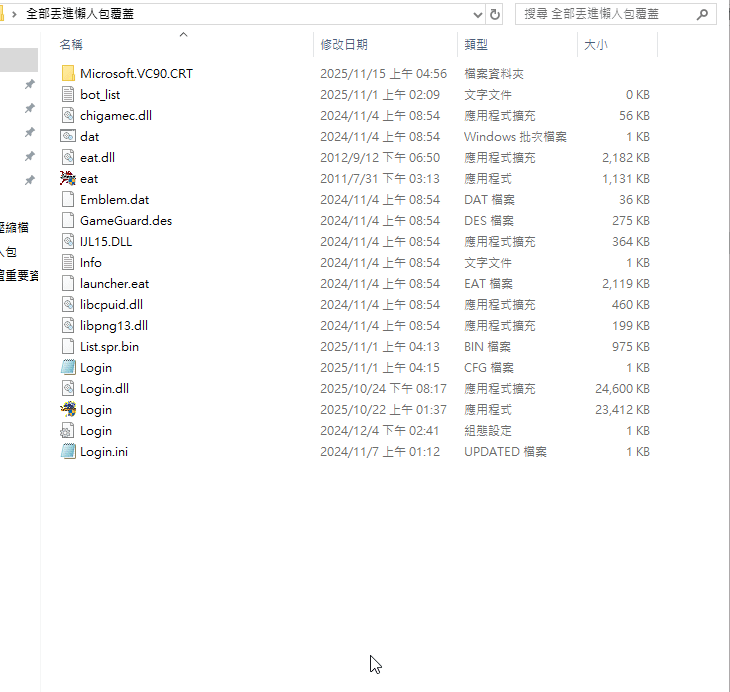Viewport: 730px width, 692px height.
Task: Click the eat.dll file icon
Action: [68, 157]
